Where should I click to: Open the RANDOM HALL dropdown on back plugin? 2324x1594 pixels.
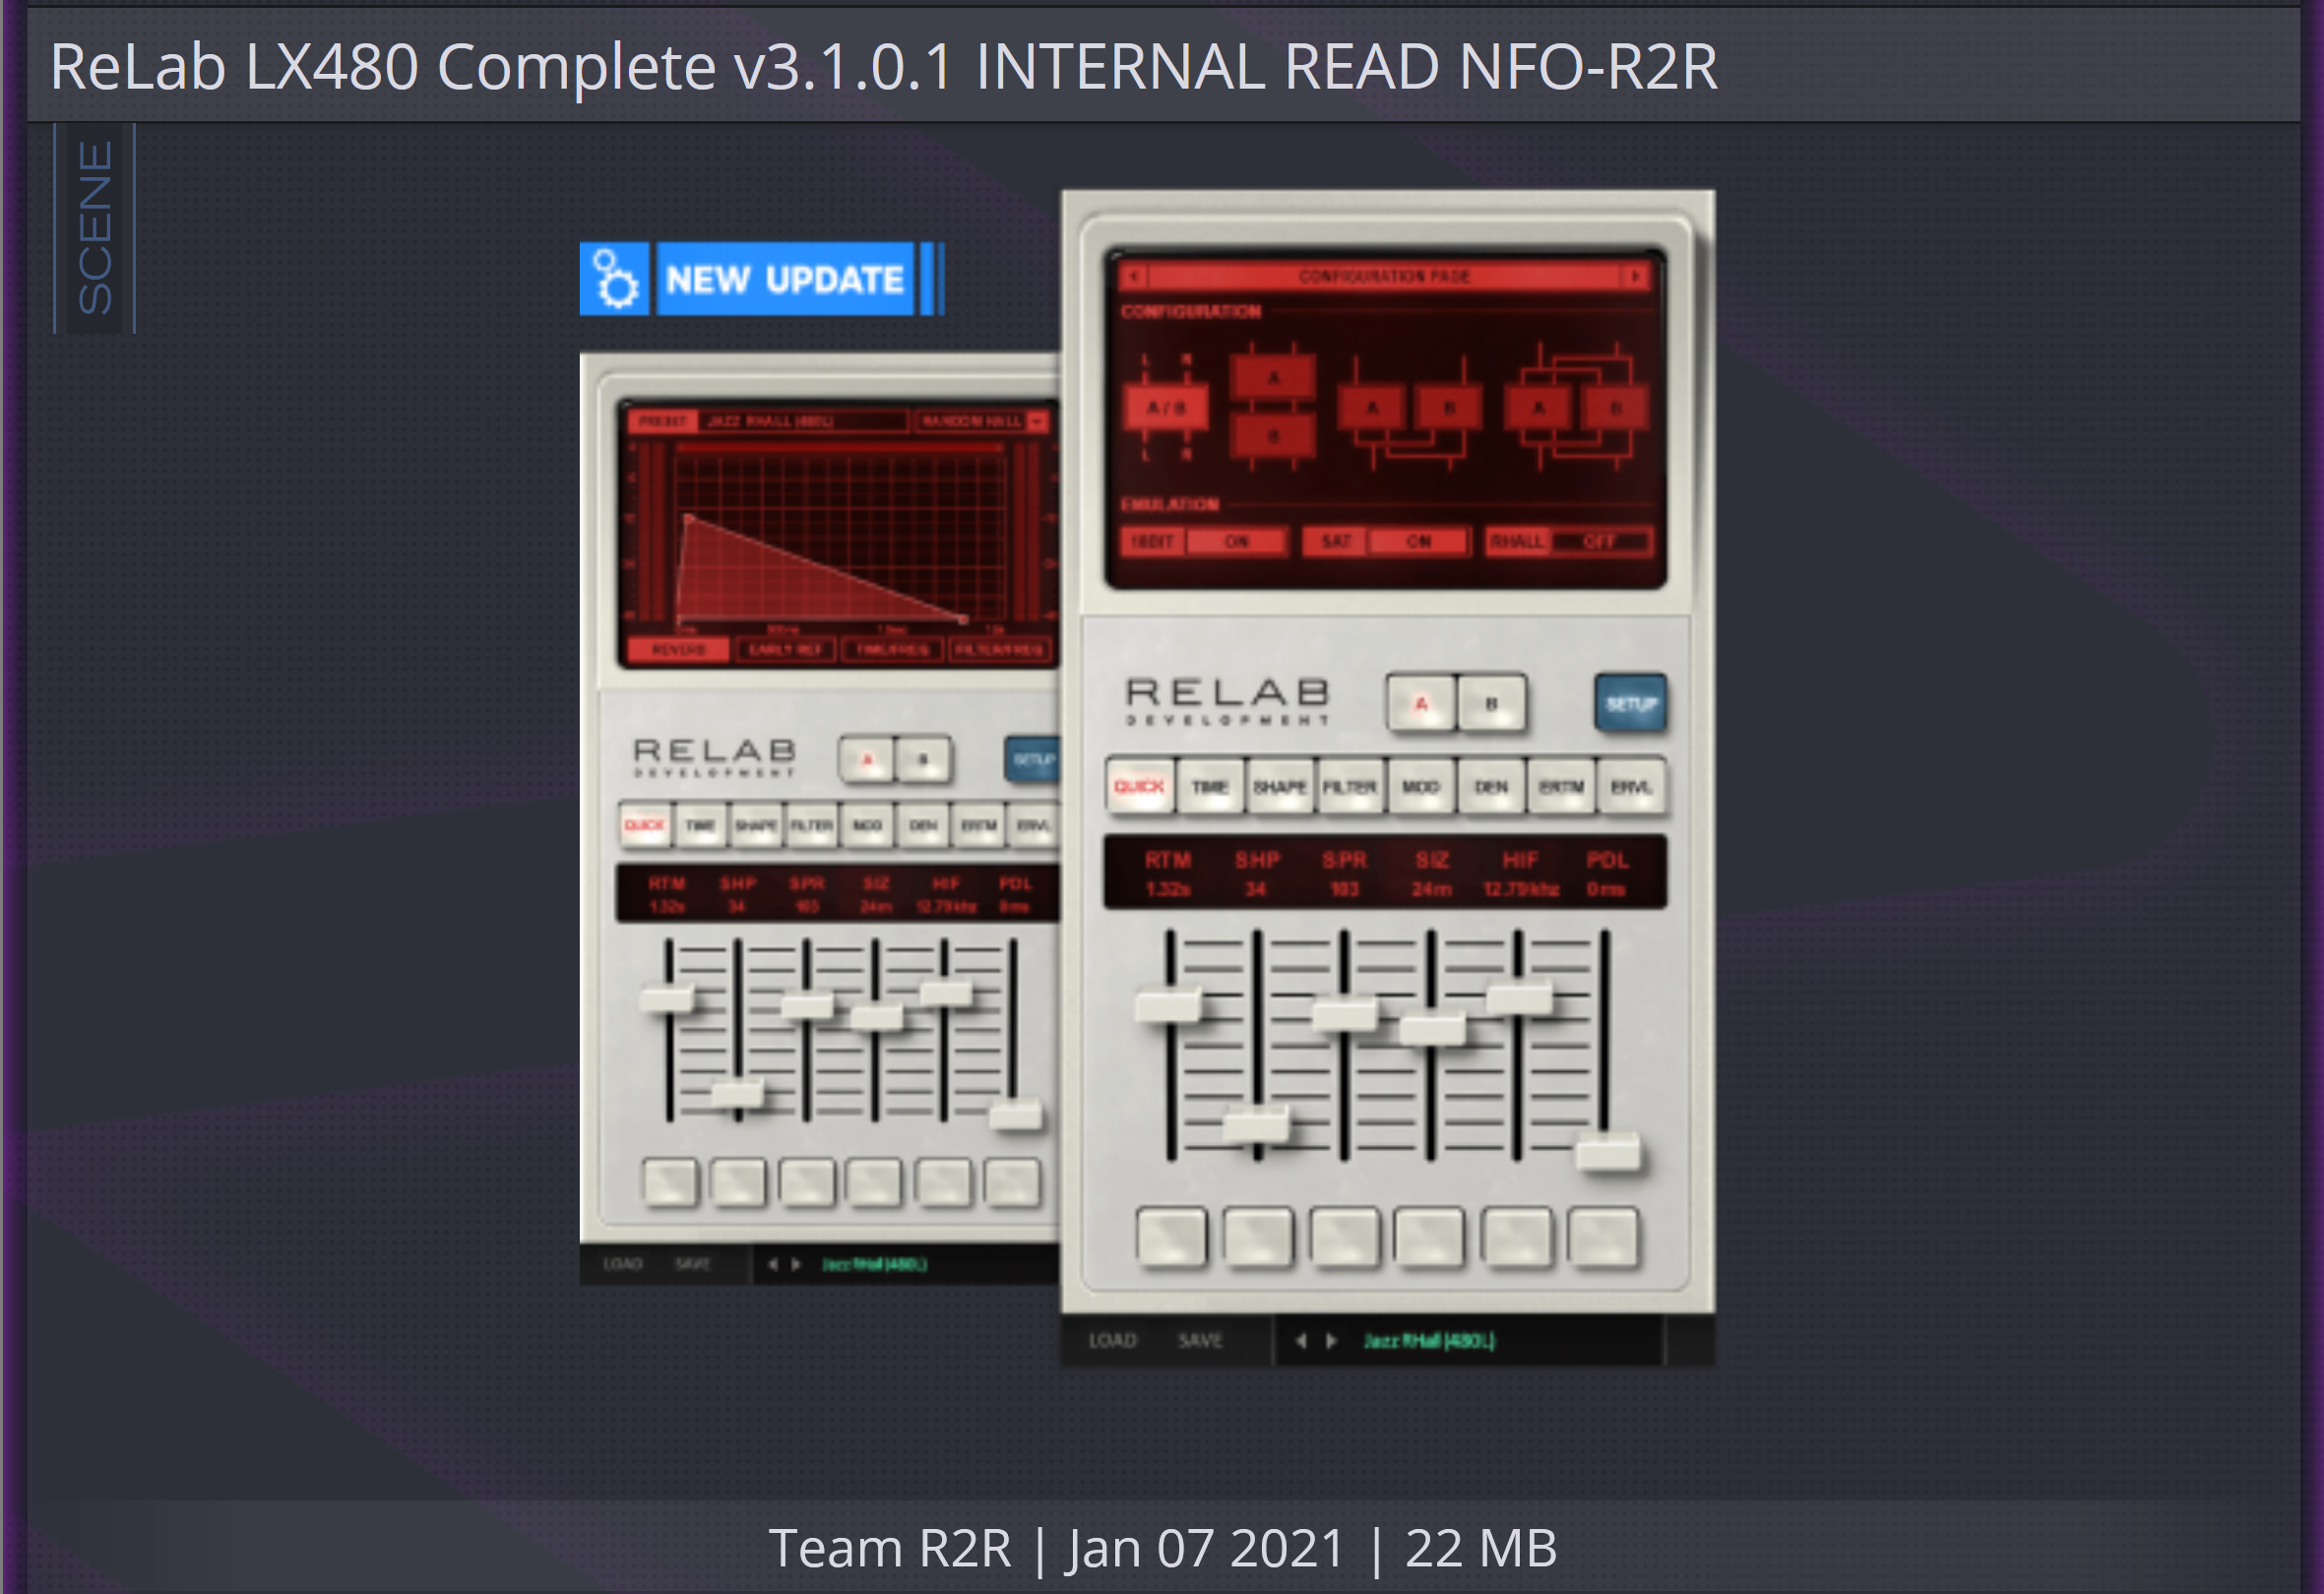[982, 421]
